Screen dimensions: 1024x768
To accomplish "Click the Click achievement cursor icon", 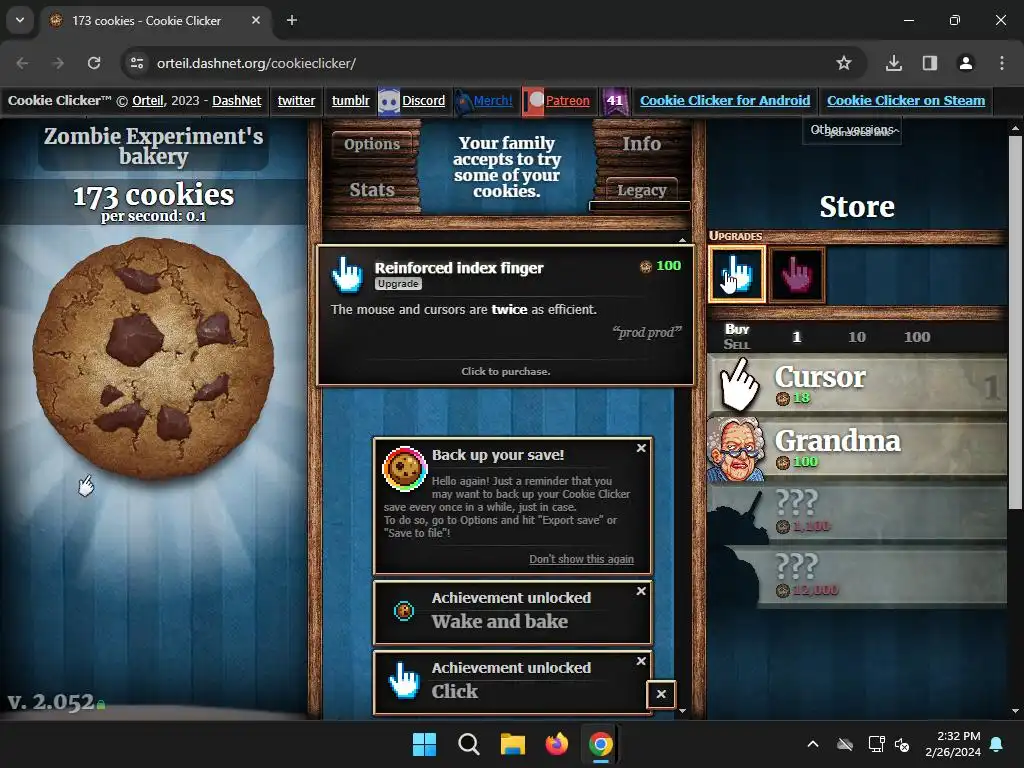I will click(404, 680).
